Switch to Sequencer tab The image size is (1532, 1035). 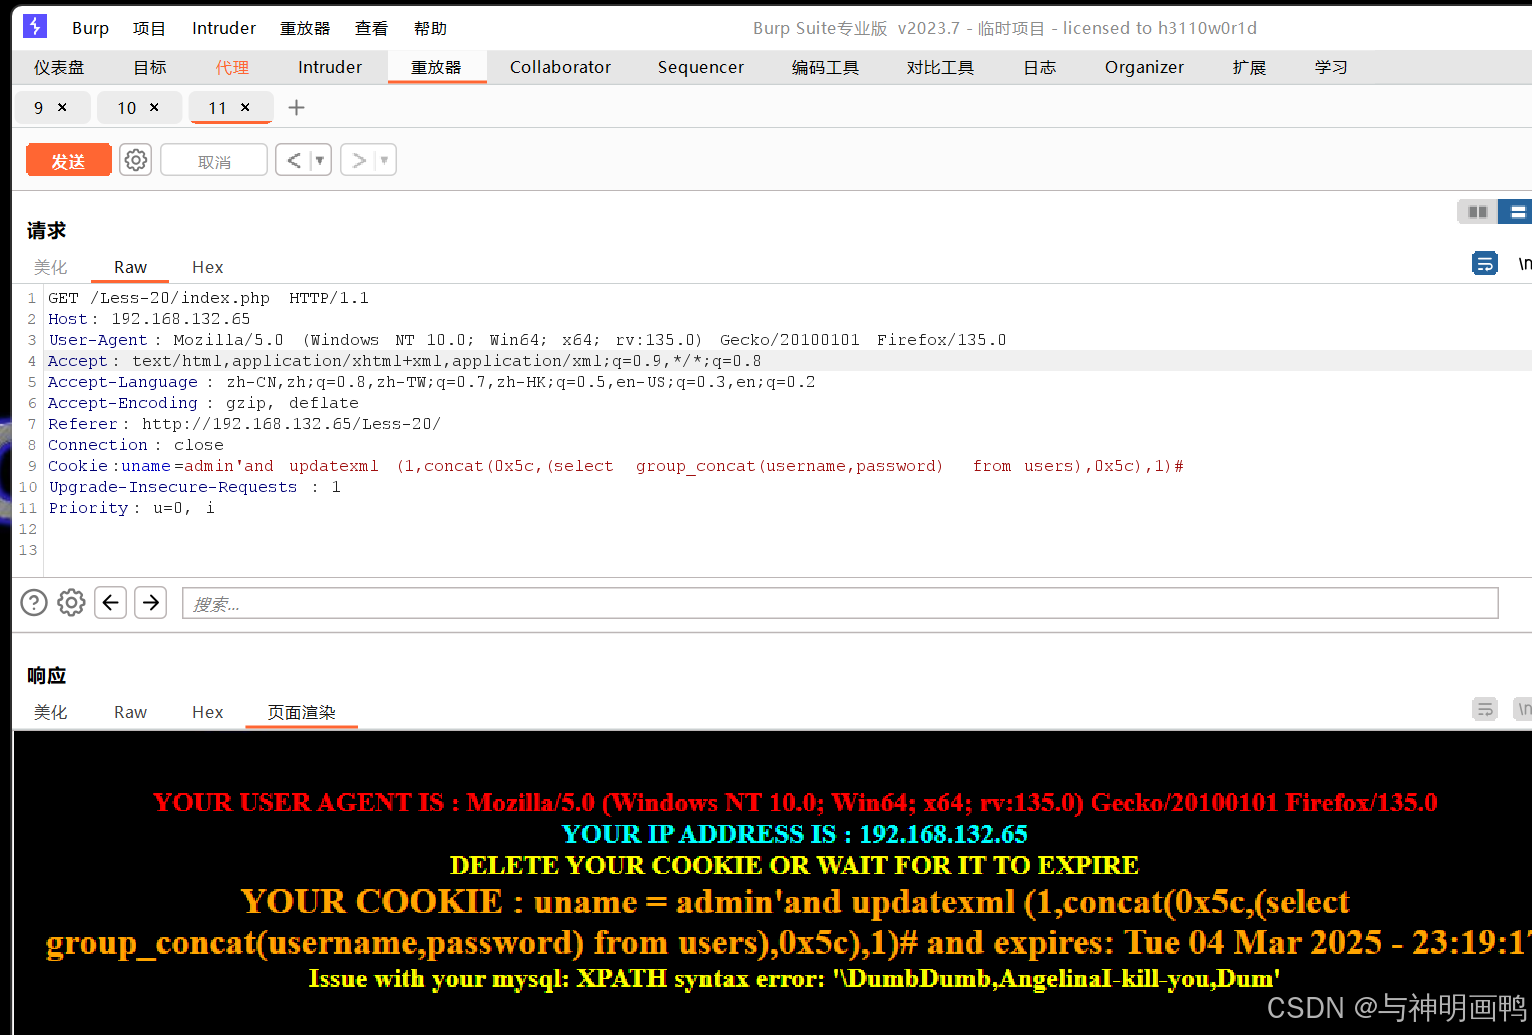701,67
